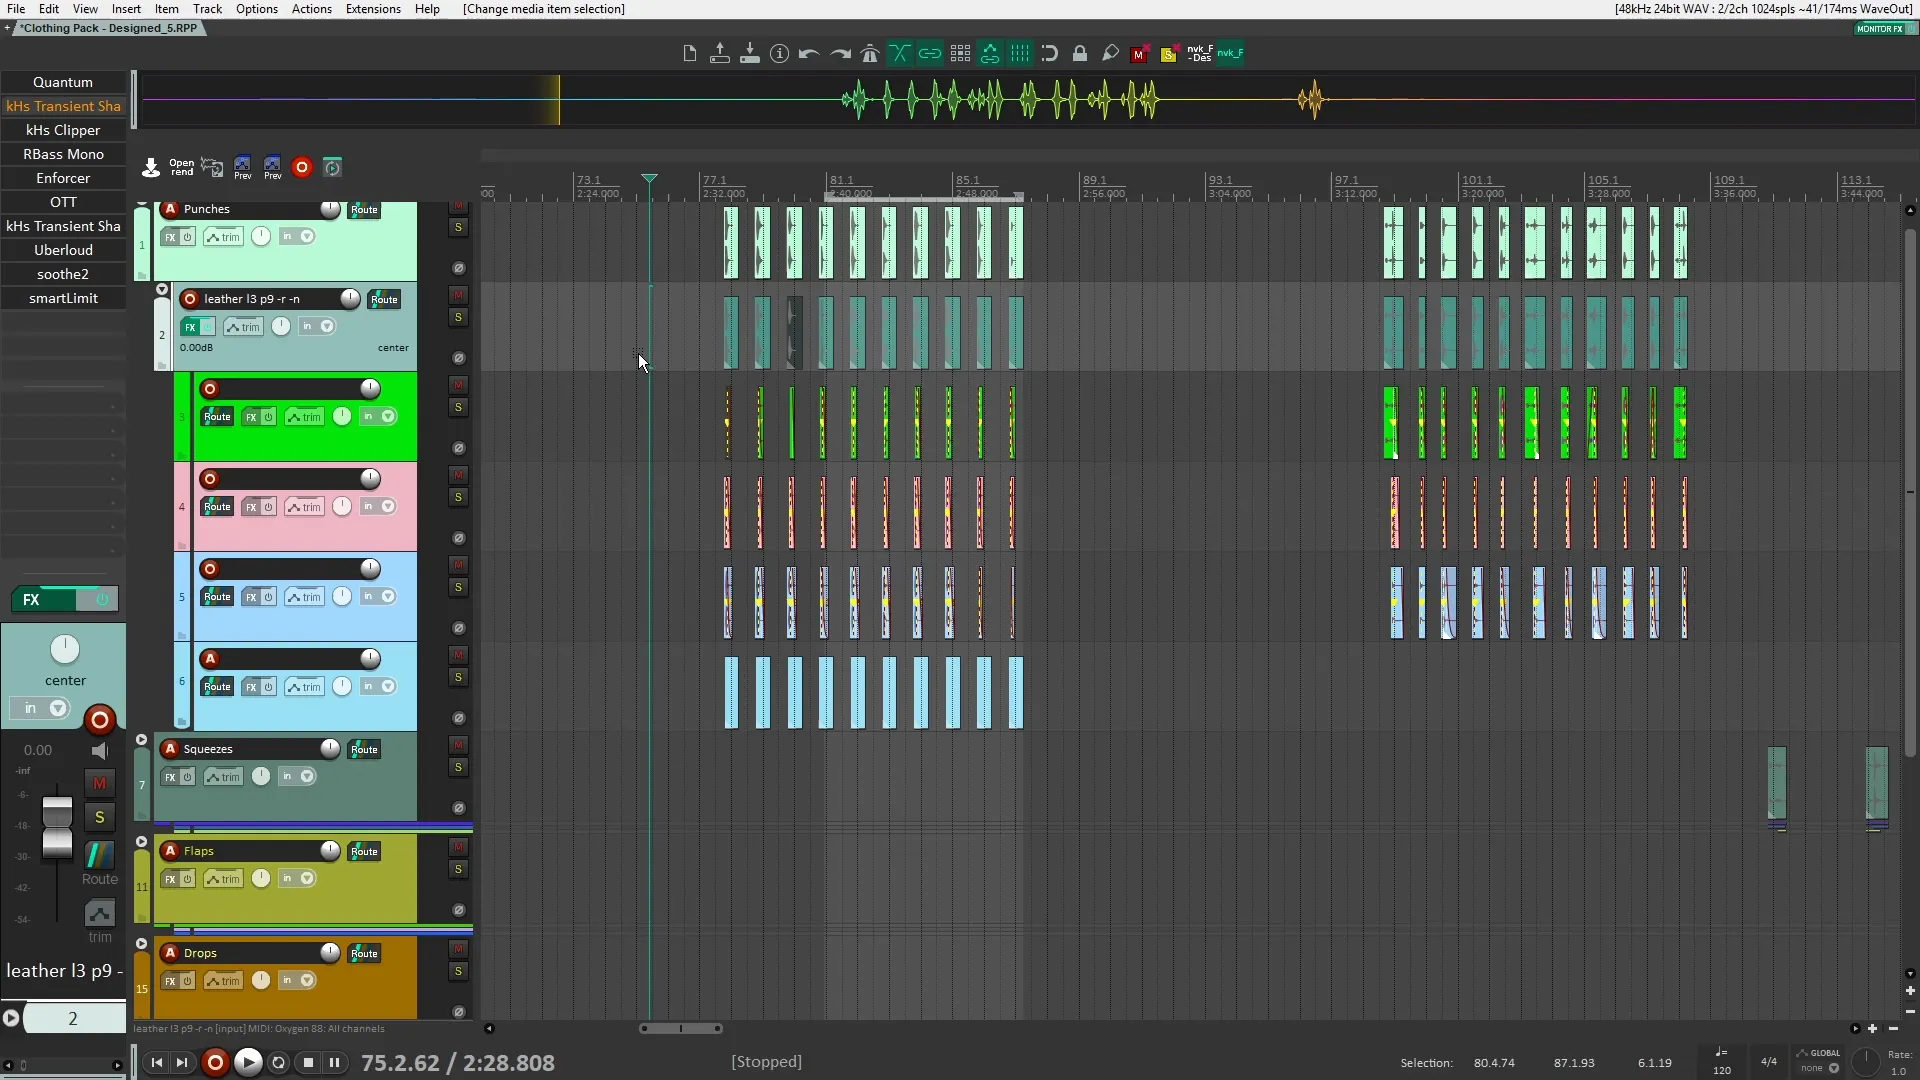Open Quantum effect in FX list

click(63, 82)
